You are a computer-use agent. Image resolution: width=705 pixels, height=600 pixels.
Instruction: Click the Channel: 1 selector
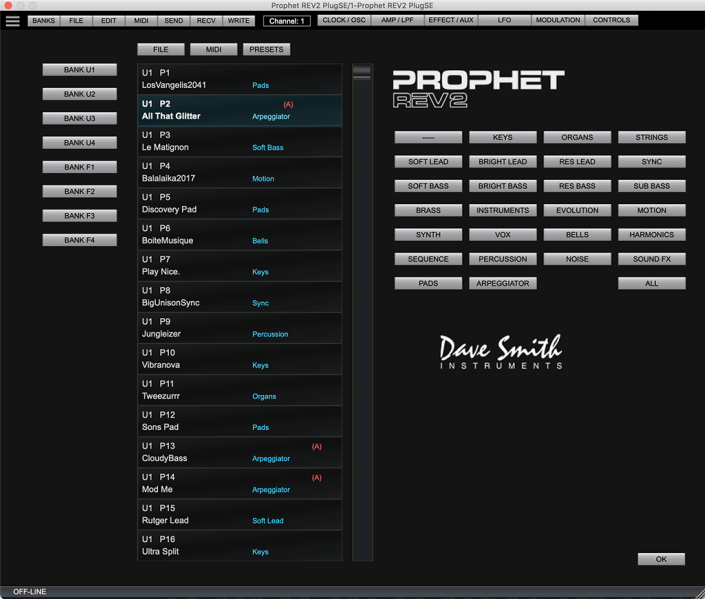pos(287,21)
